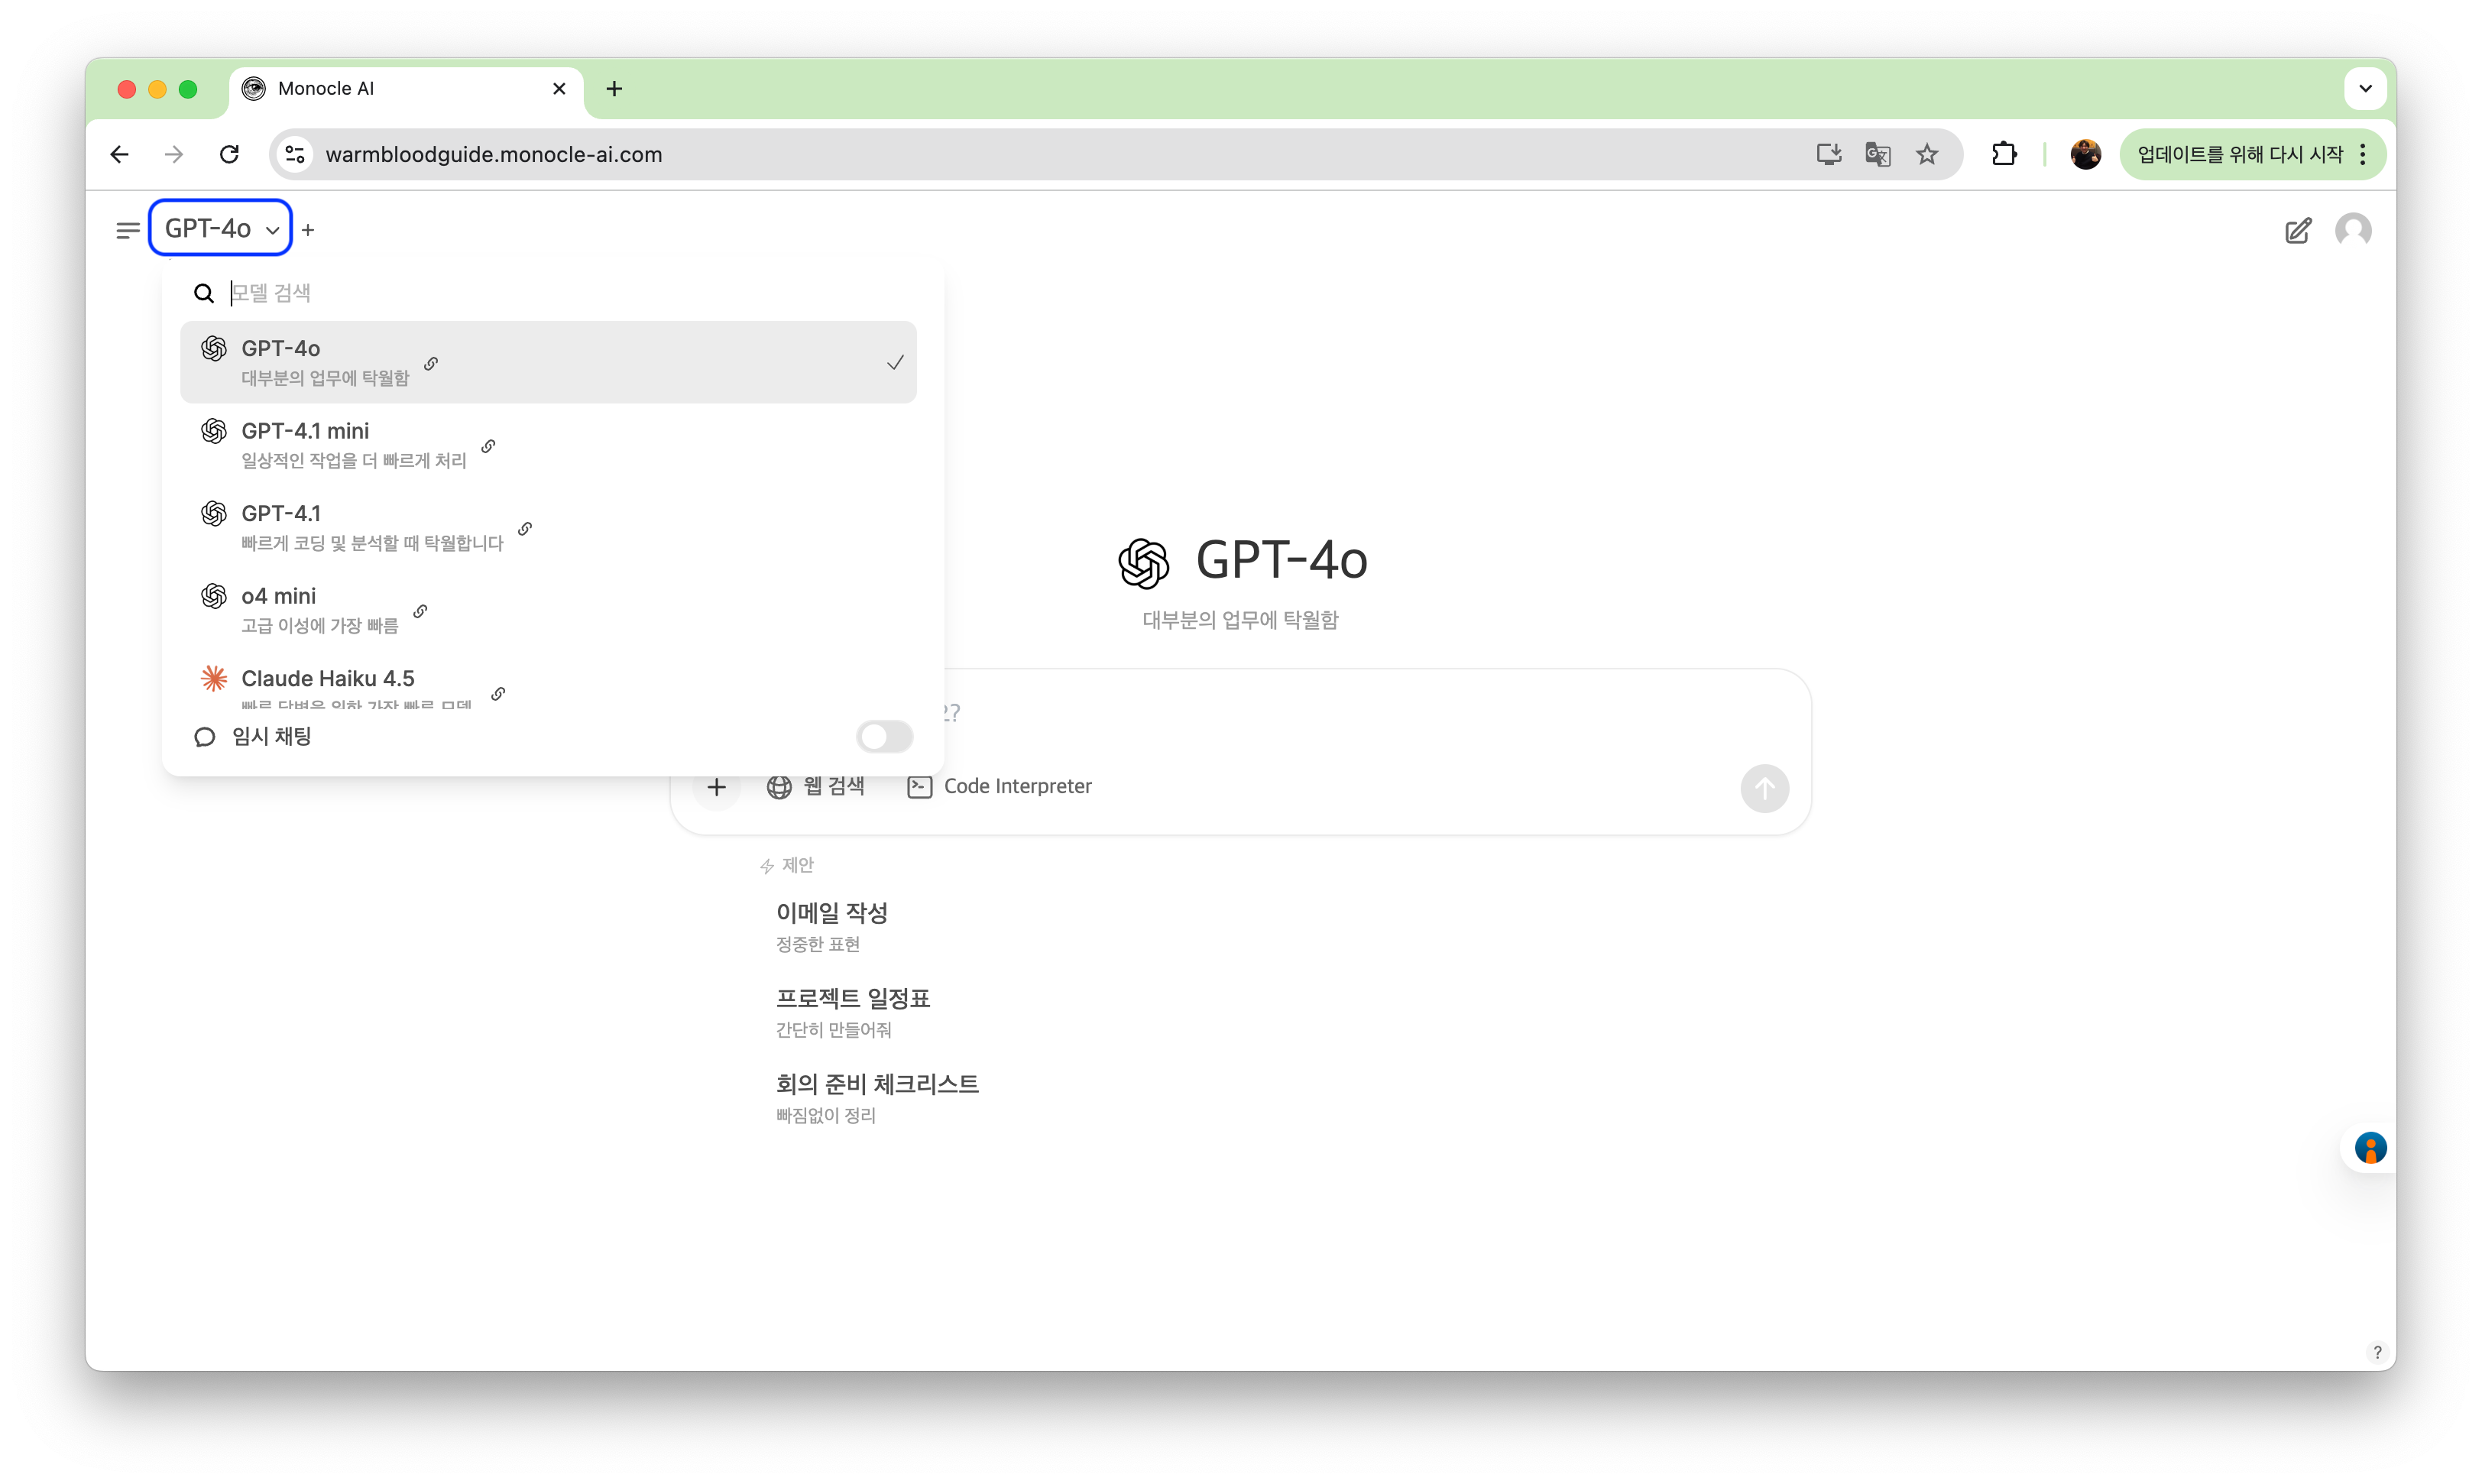Activate the Code Interpreter tool
The height and width of the screenshot is (1484, 2482).
pos(1000,787)
